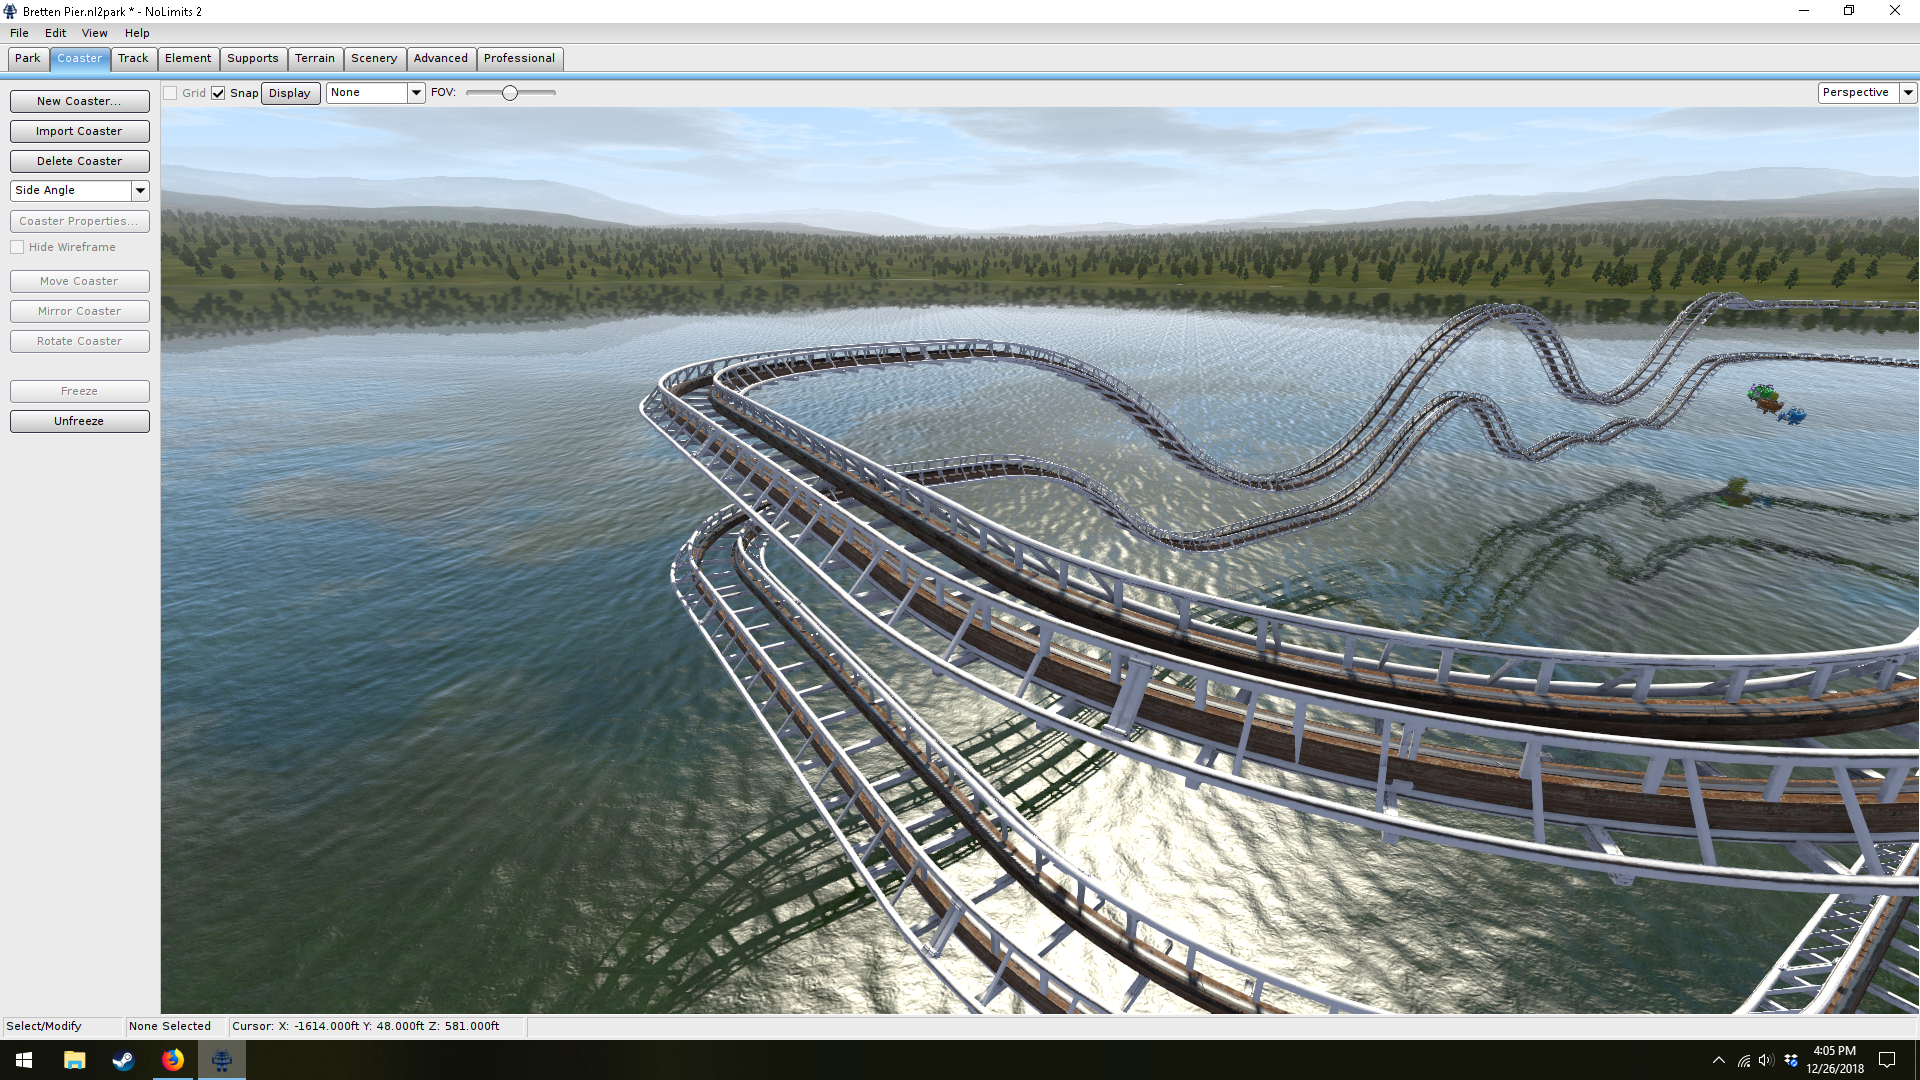Enable the Grid checkbox
The width and height of the screenshot is (1920, 1080).
171,93
